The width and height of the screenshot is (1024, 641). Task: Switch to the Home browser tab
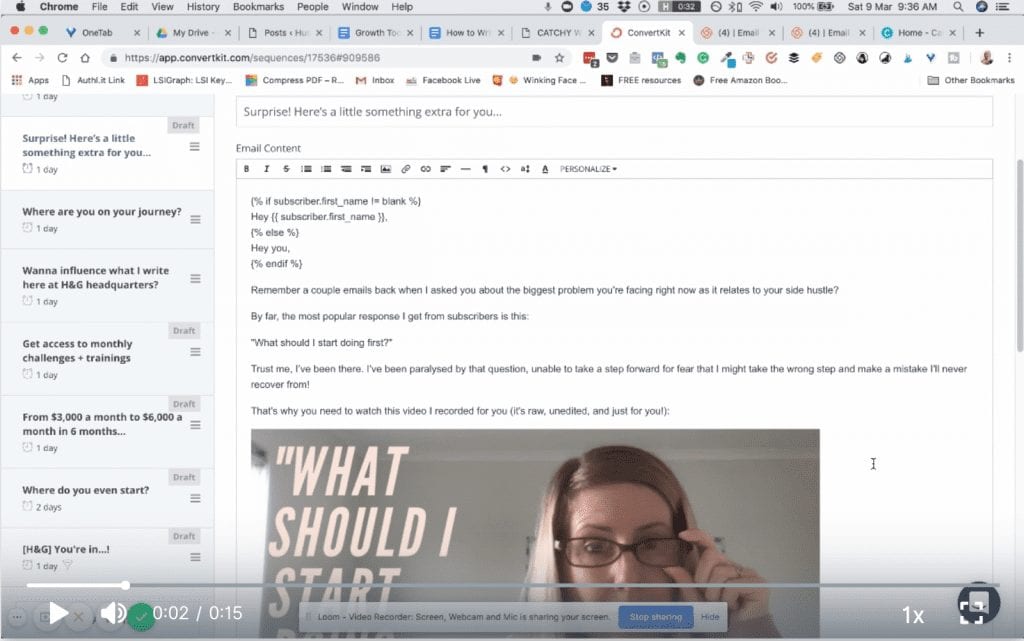point(919,33)
